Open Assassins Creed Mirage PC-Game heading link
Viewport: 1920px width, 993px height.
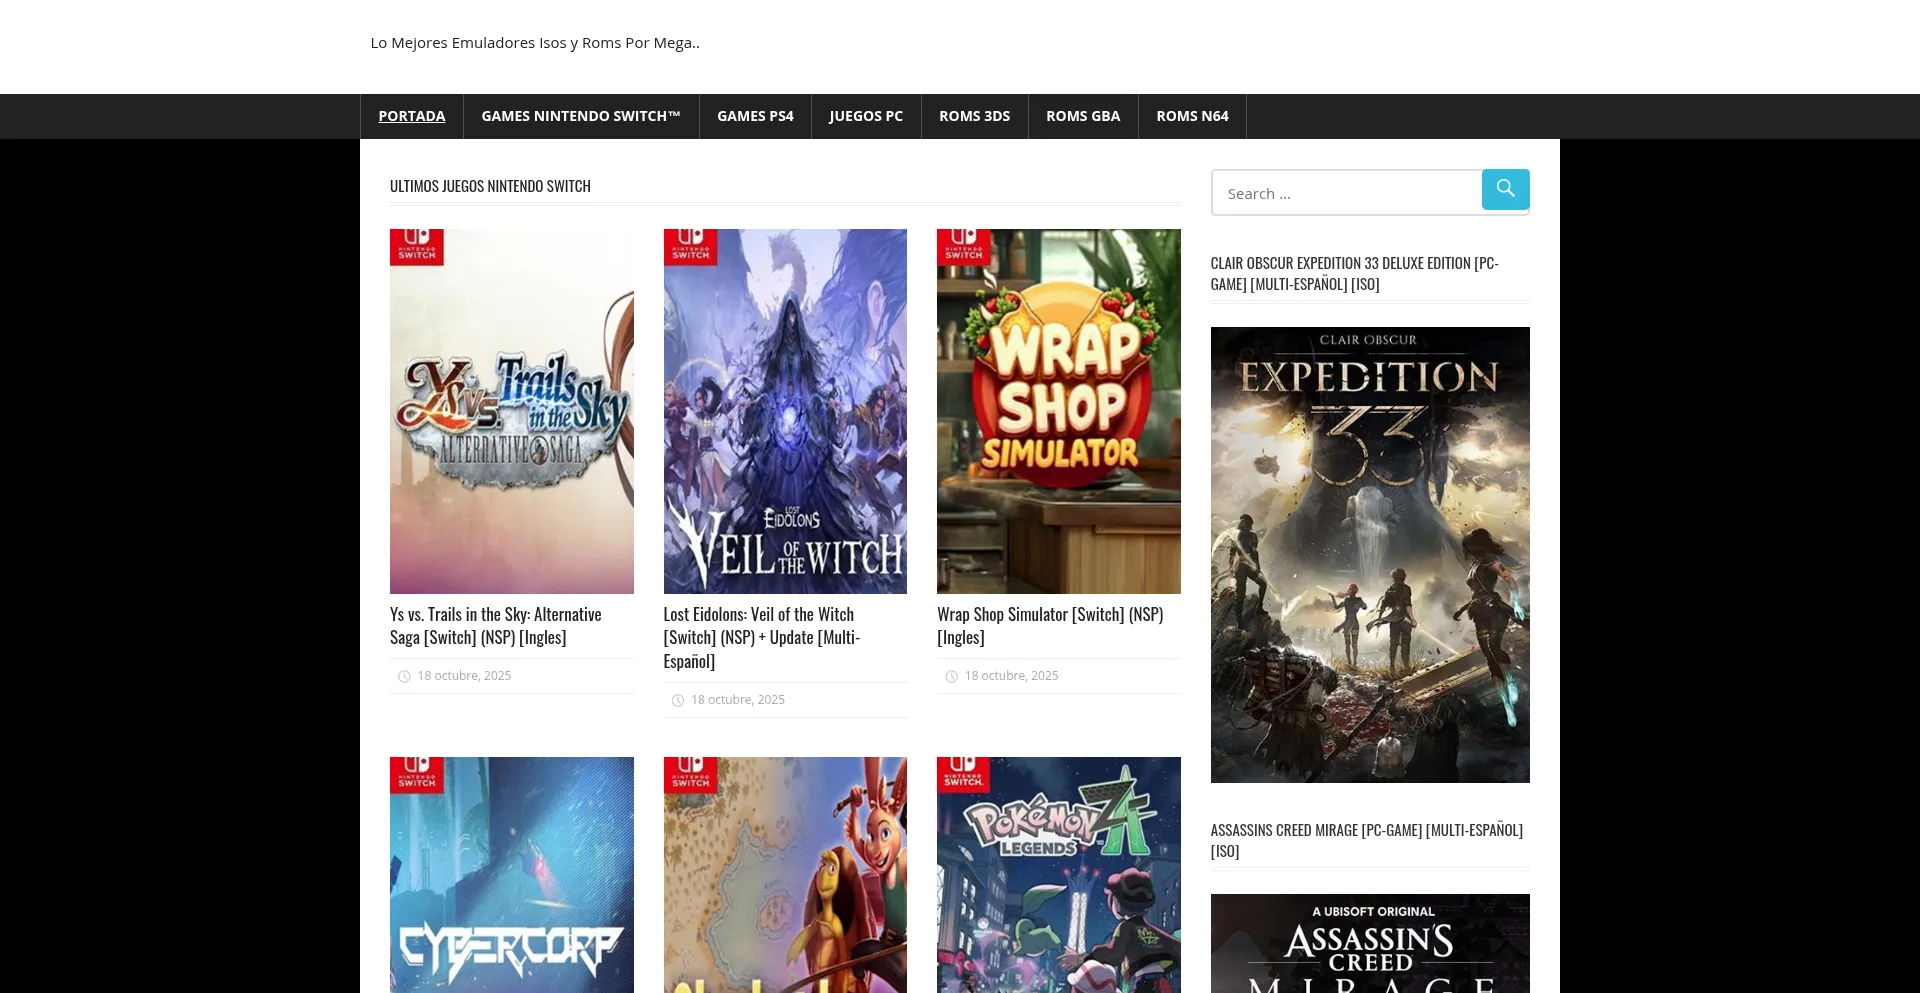pos(1366,839)
